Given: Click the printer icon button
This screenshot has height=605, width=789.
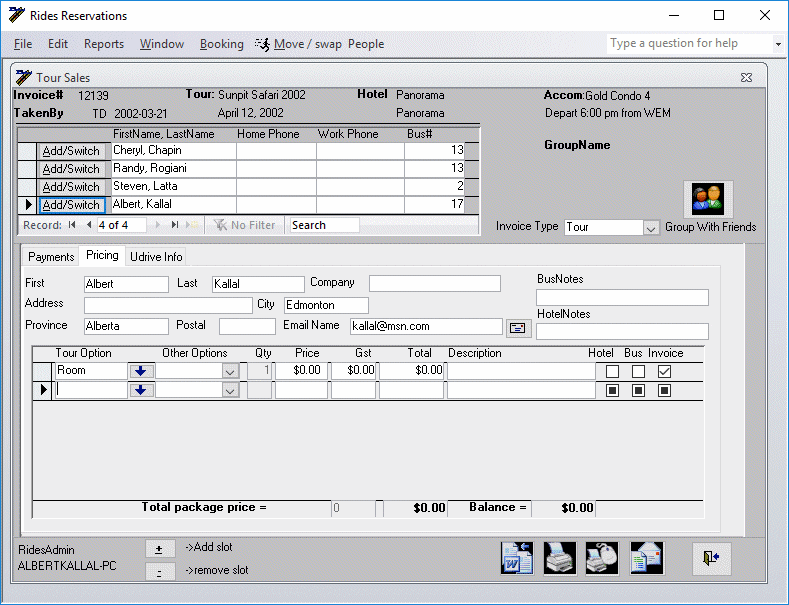Looking at the screenshot, I should point(560,559).
